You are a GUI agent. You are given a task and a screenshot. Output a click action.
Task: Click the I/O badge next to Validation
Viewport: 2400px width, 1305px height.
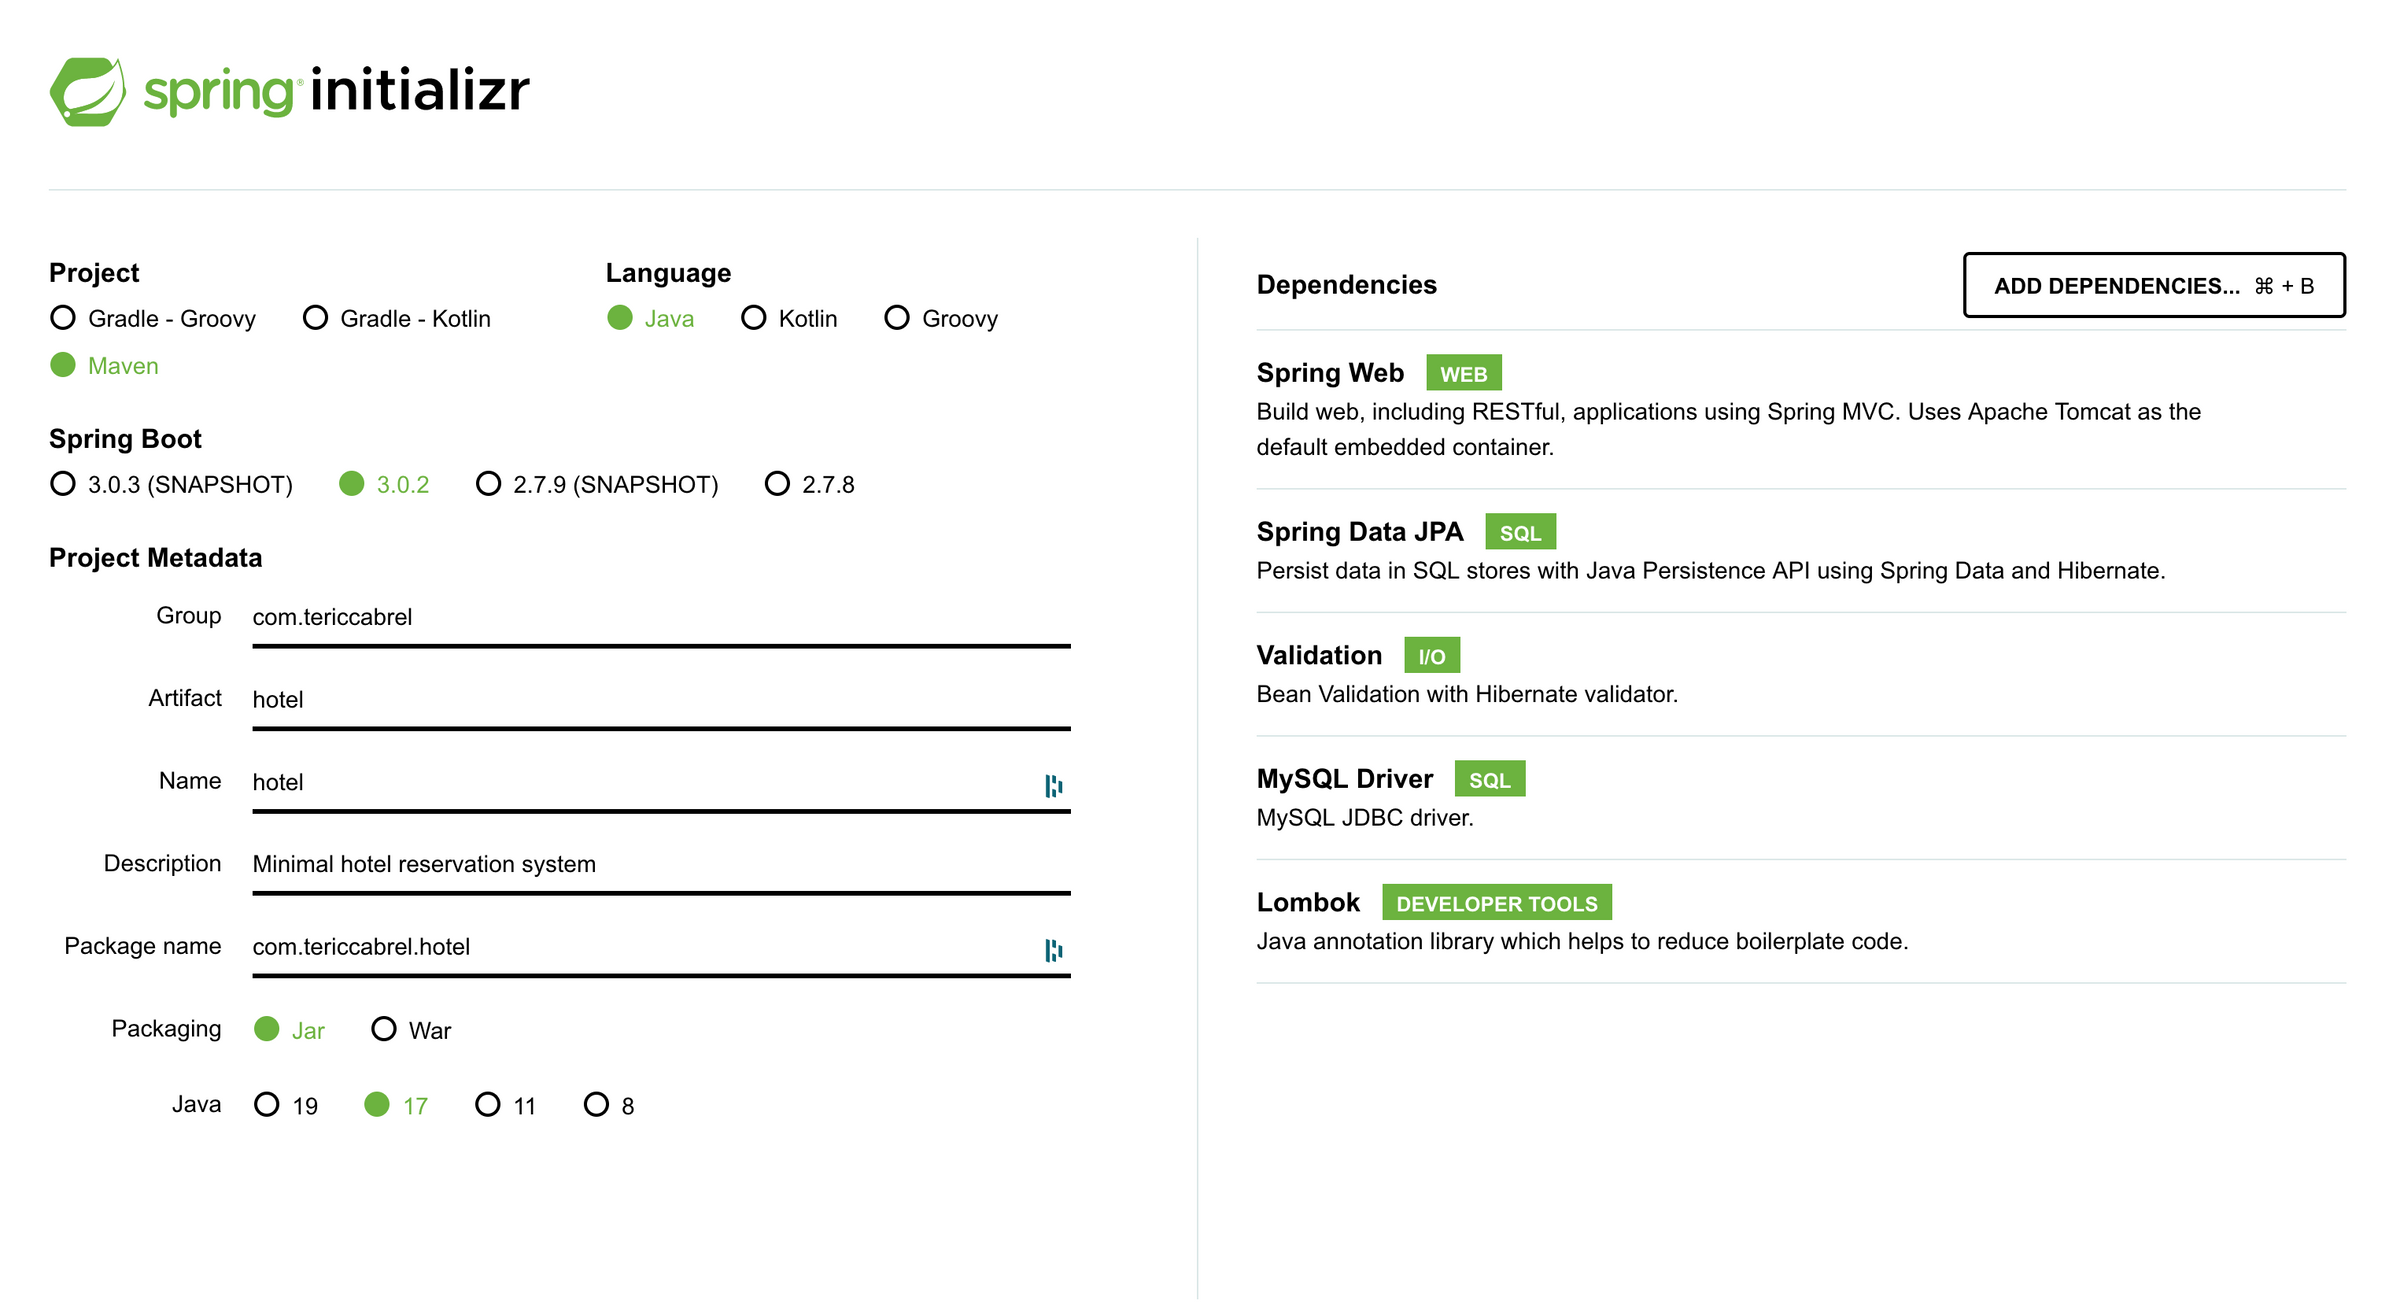(x=1432, y=654)
